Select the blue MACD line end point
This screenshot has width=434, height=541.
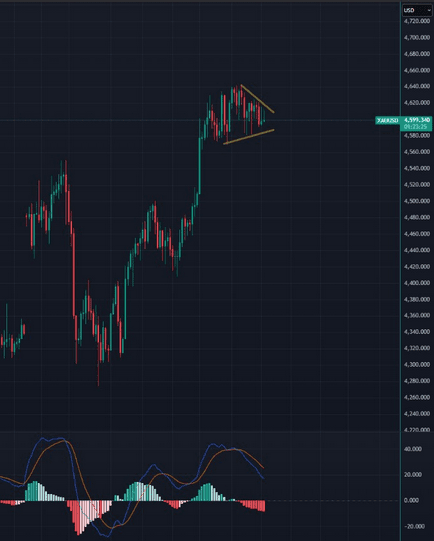(264, 479)
